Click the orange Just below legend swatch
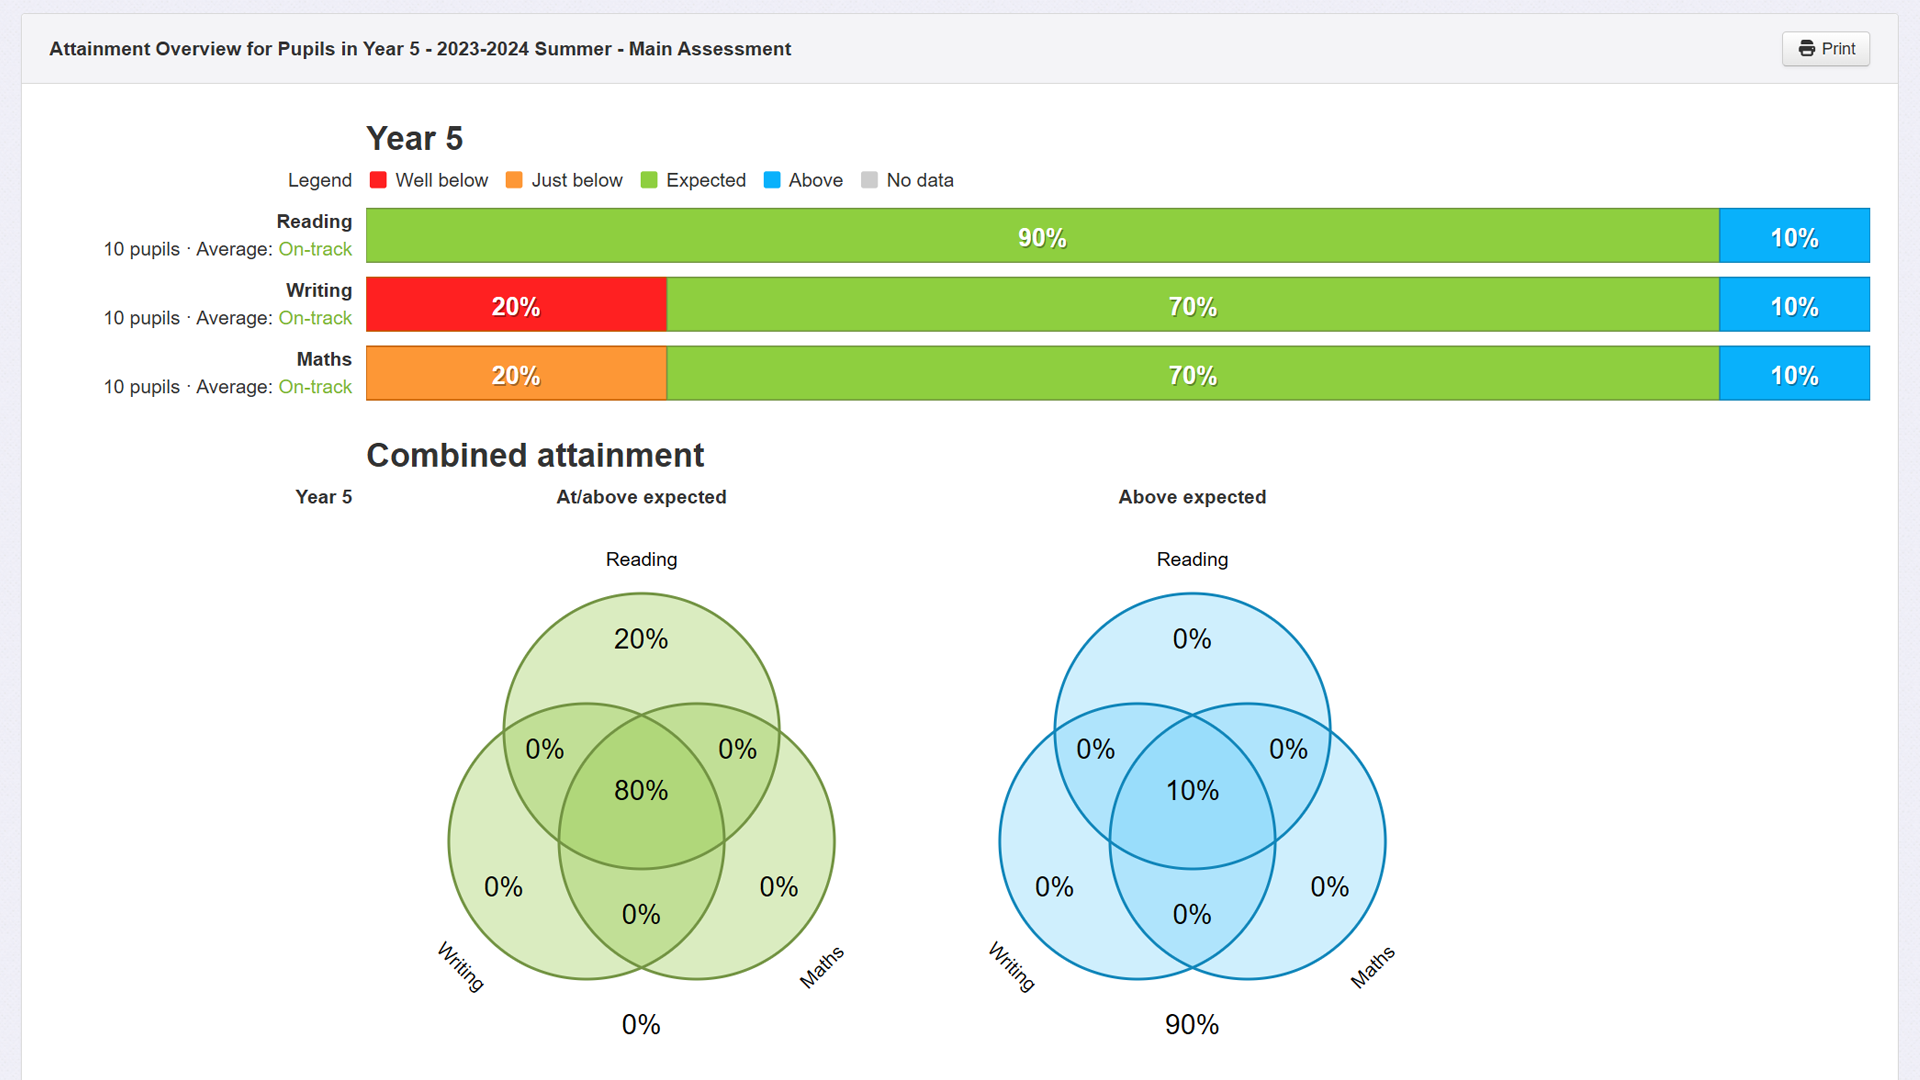 click(514, 180)
